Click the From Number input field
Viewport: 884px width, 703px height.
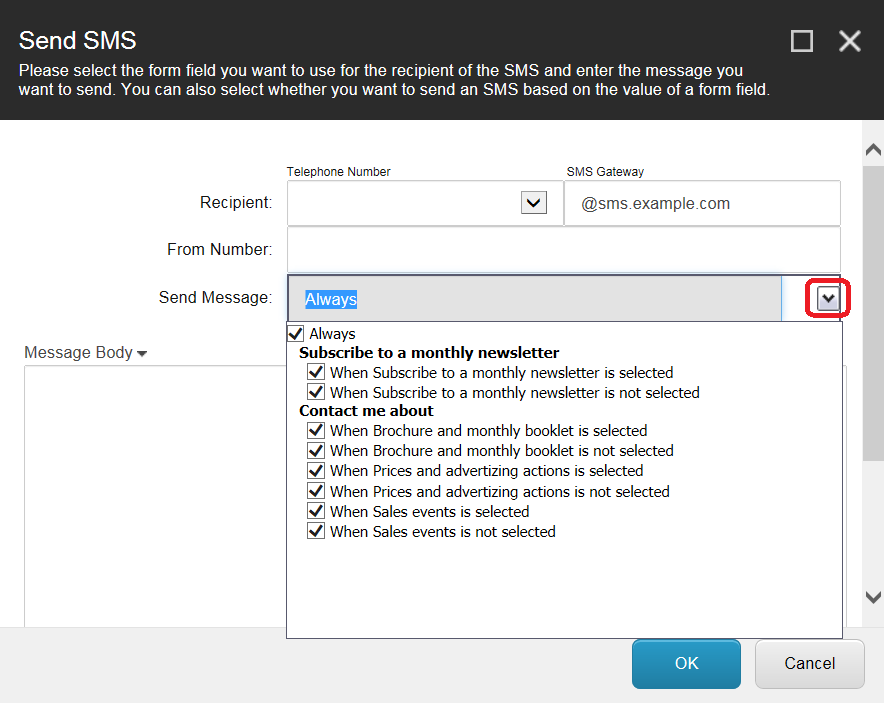[x=563, y=250]
